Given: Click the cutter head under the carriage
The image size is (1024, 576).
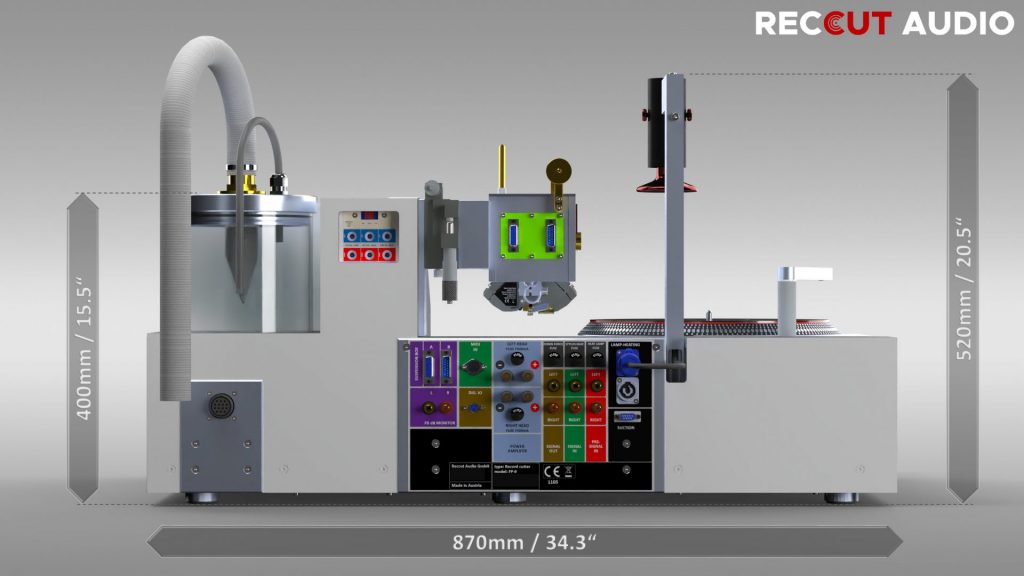Looking at the screenshot, I should 530,296.
